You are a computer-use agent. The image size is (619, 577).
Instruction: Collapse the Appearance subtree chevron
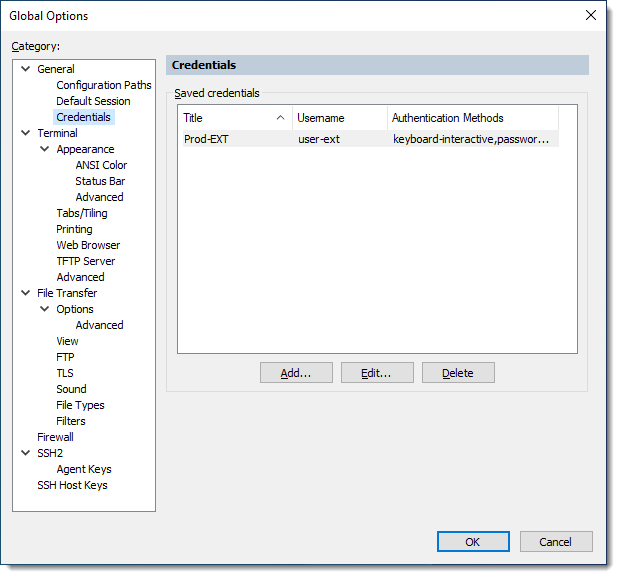[x=45, y=149]
